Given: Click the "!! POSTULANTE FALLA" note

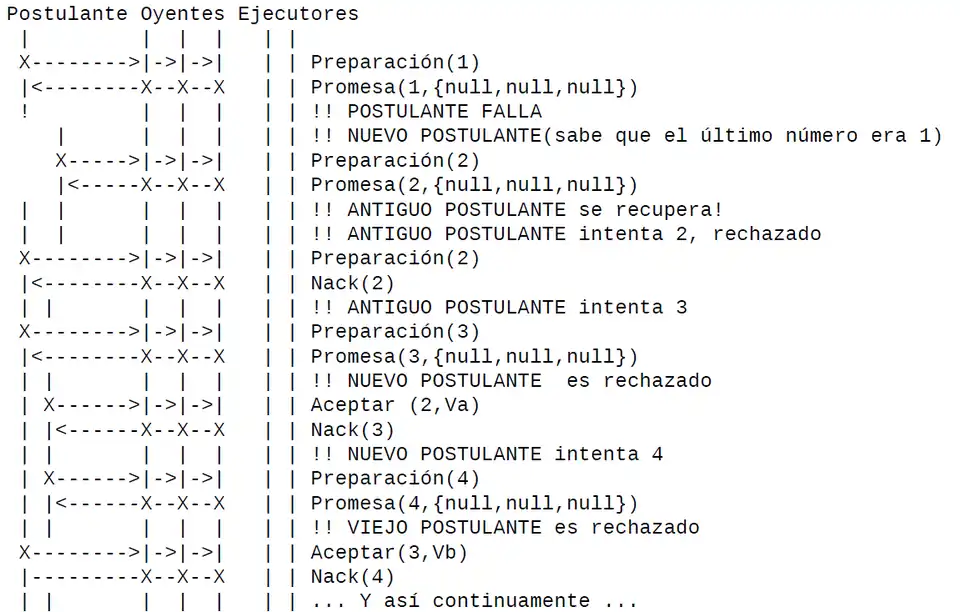Looking at the screenshot, I should pos(426,111).
